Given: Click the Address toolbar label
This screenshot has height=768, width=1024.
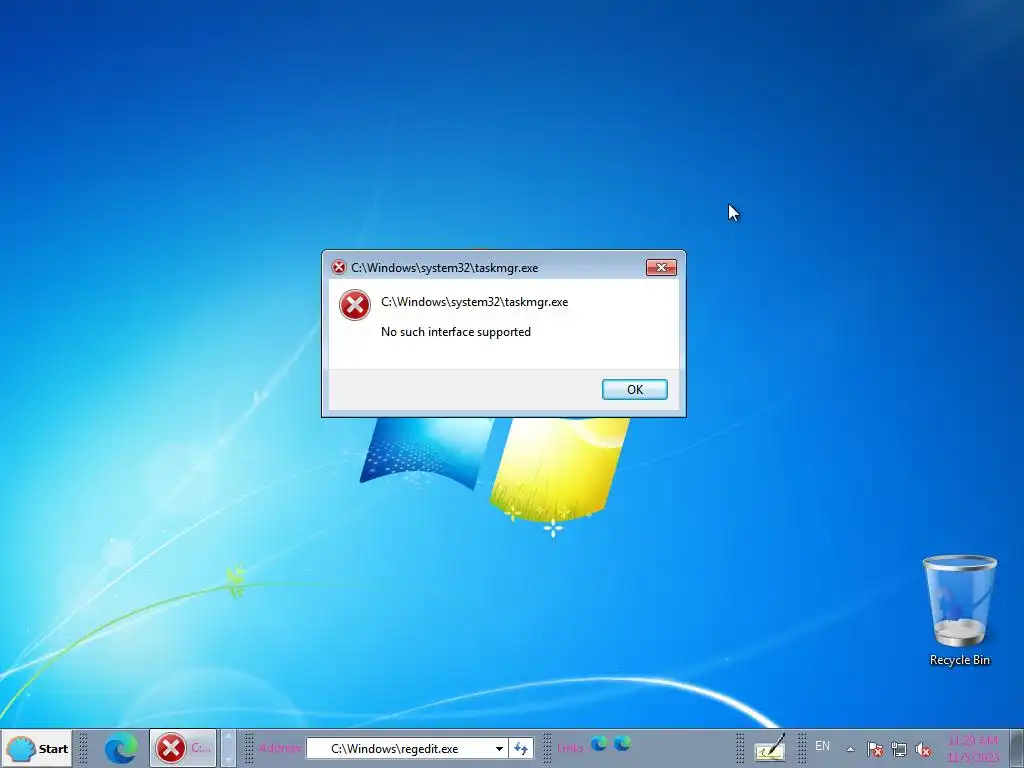Looking at the screenshot, I should (x=280, y=748).
